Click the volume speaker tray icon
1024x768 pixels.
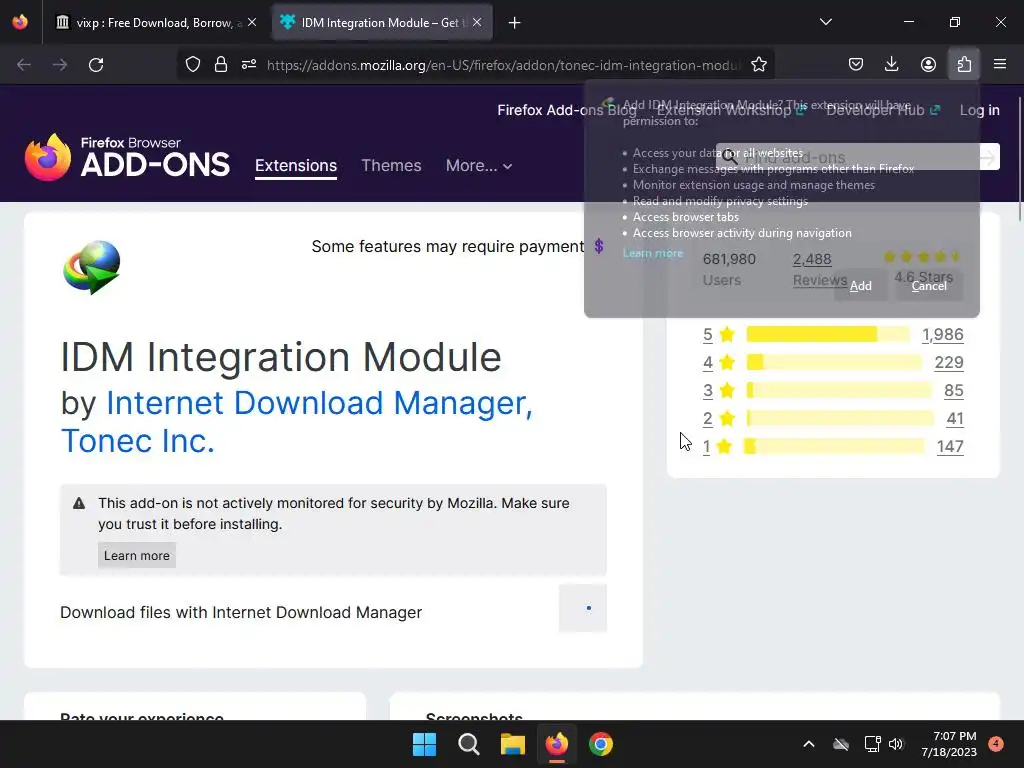896,744
